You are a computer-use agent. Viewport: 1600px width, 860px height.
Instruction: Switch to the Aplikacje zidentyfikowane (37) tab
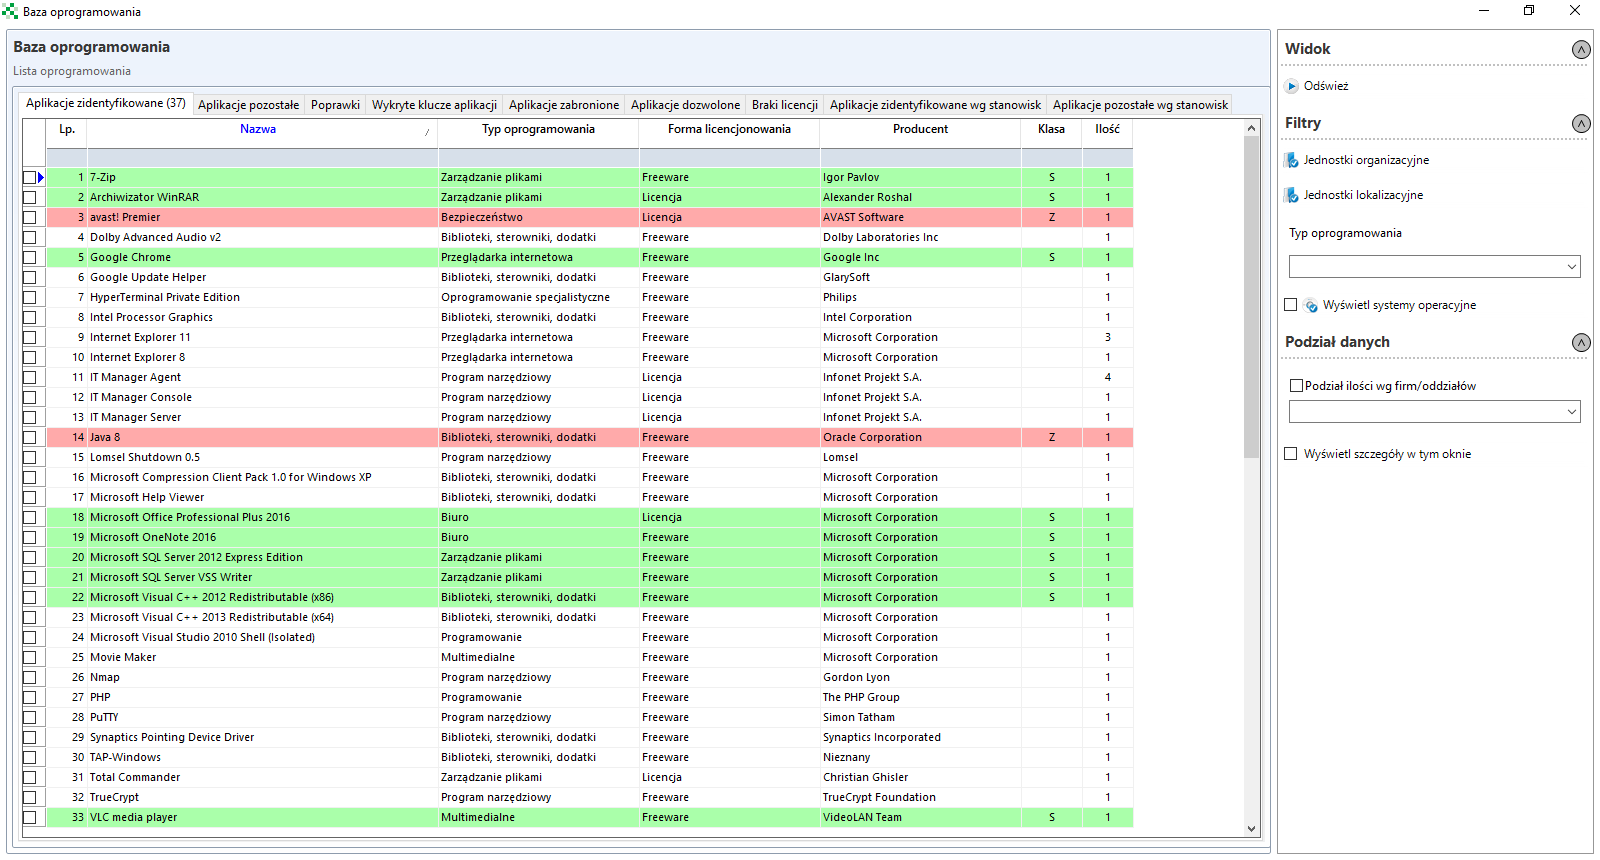tap(106, 103)
